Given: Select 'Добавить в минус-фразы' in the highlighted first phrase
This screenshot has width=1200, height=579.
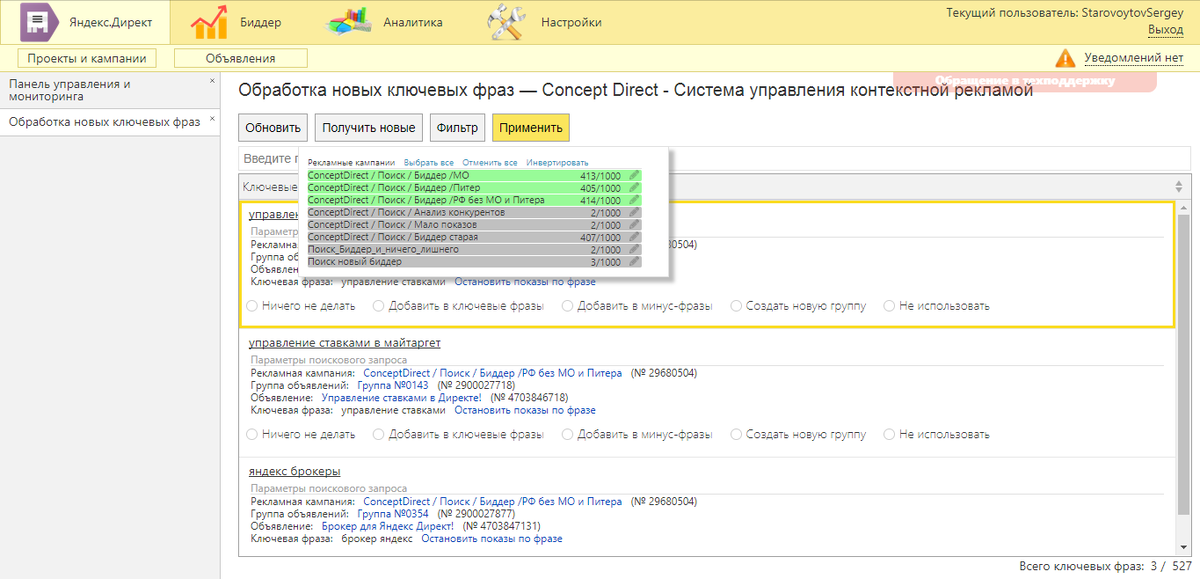Looking at the screenshot, I should coord(567,306).
